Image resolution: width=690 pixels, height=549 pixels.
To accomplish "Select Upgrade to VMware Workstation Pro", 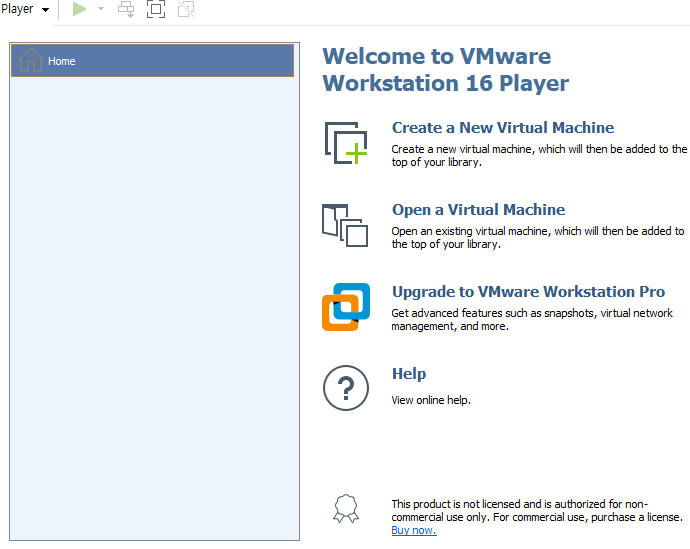I will [x=528, y=292].
